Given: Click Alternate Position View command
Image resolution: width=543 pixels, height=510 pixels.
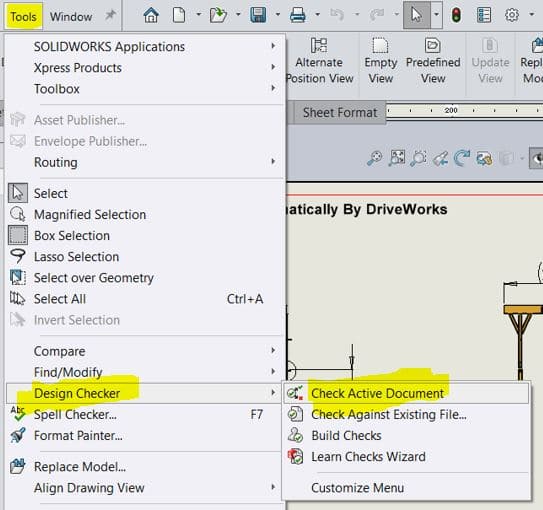Looking at the screenshot, I should (319, 61).
